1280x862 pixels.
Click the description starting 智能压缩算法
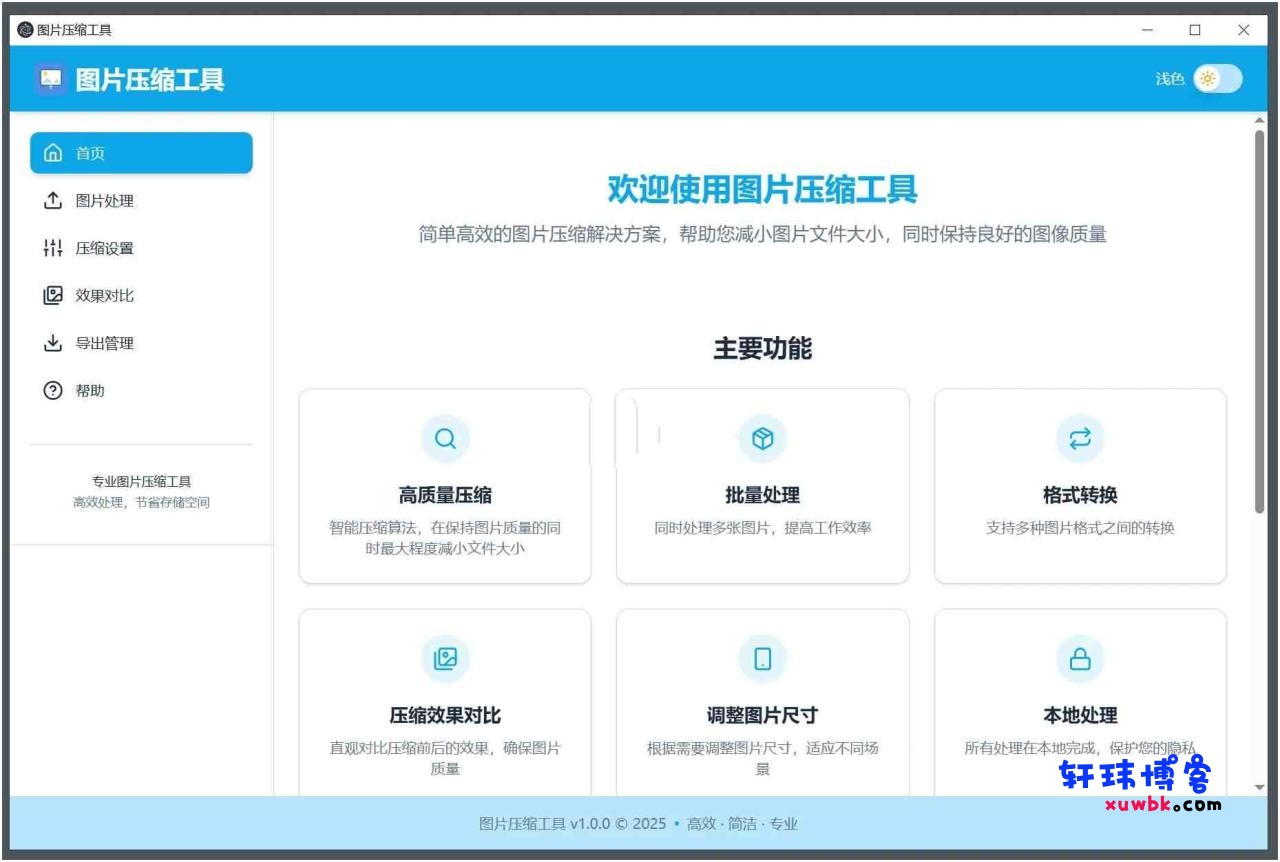(445, 538)
